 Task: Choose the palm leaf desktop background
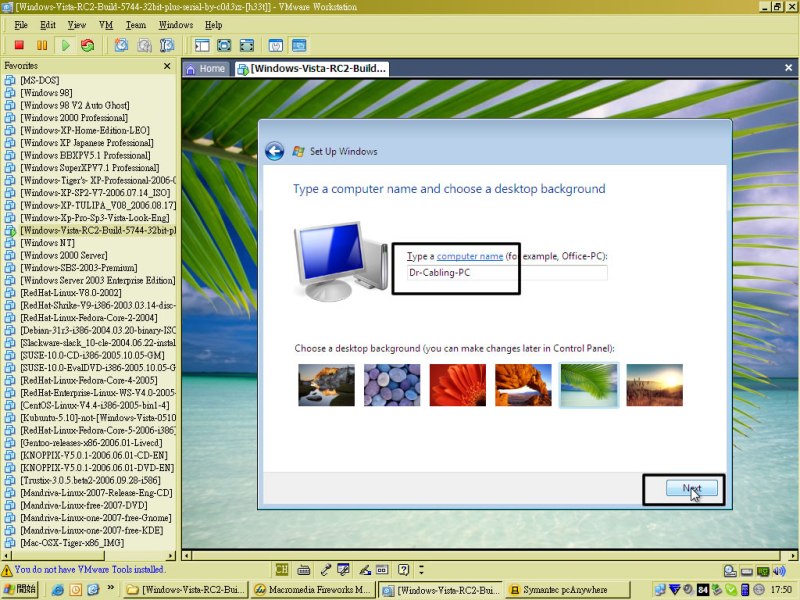[589, 385]
